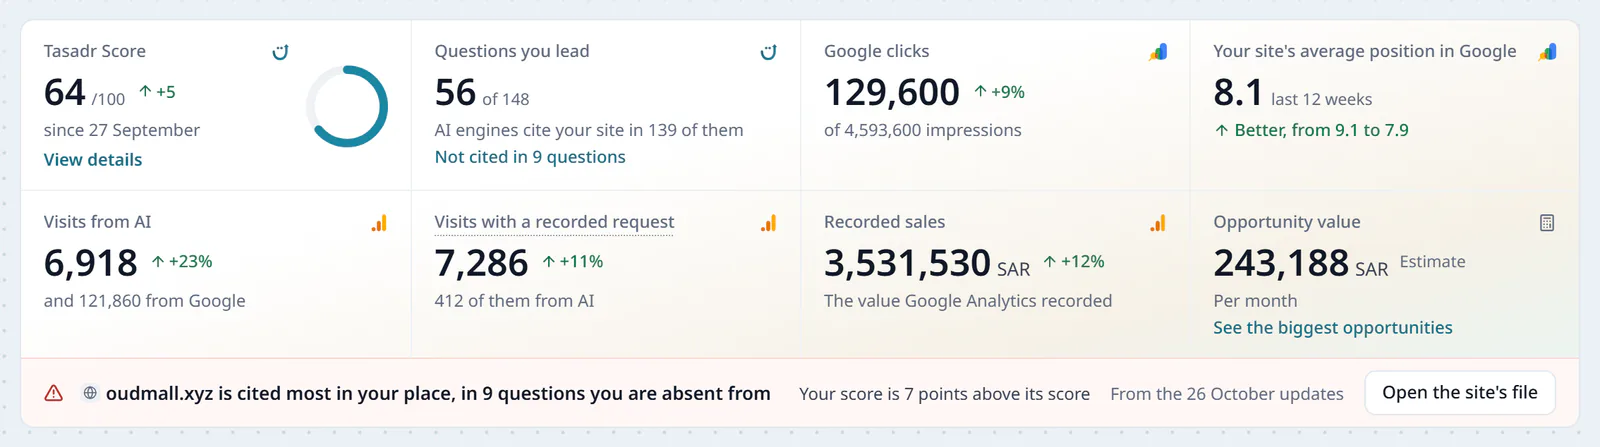The image size is (1600, 447).
Task: Click the red warning triangle icon
Action: [54, 393]
